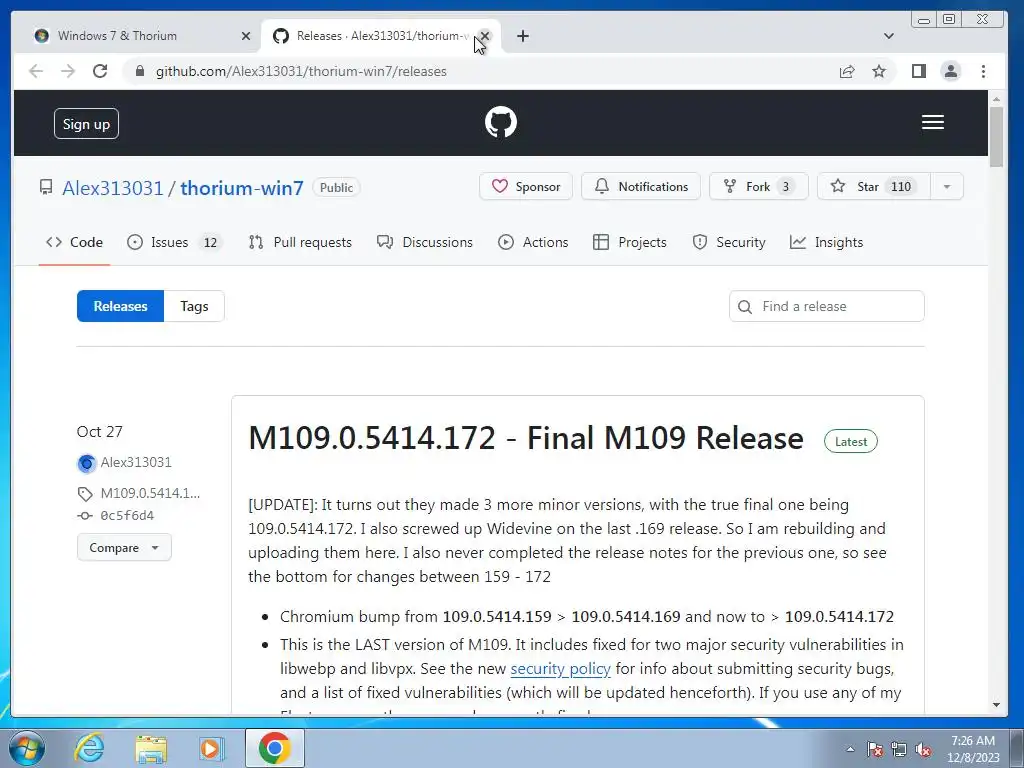
Task: Click the scrollbar down arrow
Action: coord(996,705)
